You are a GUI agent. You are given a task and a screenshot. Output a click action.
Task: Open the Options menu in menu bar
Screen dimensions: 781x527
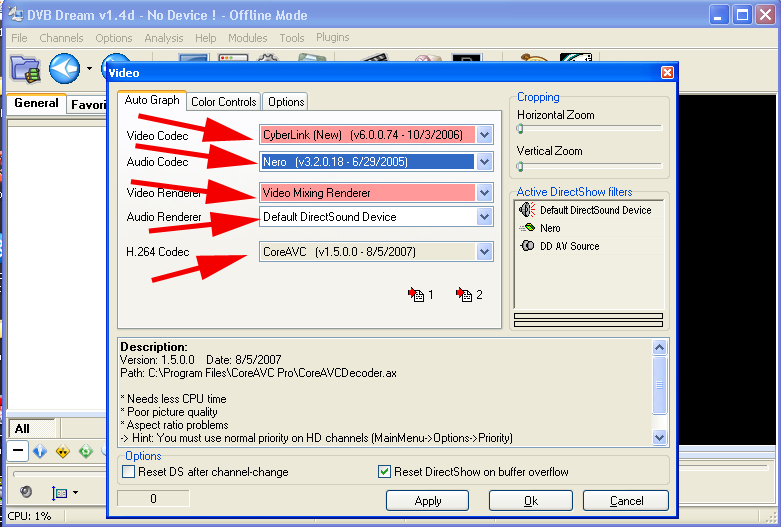click(x=114, y=38)
